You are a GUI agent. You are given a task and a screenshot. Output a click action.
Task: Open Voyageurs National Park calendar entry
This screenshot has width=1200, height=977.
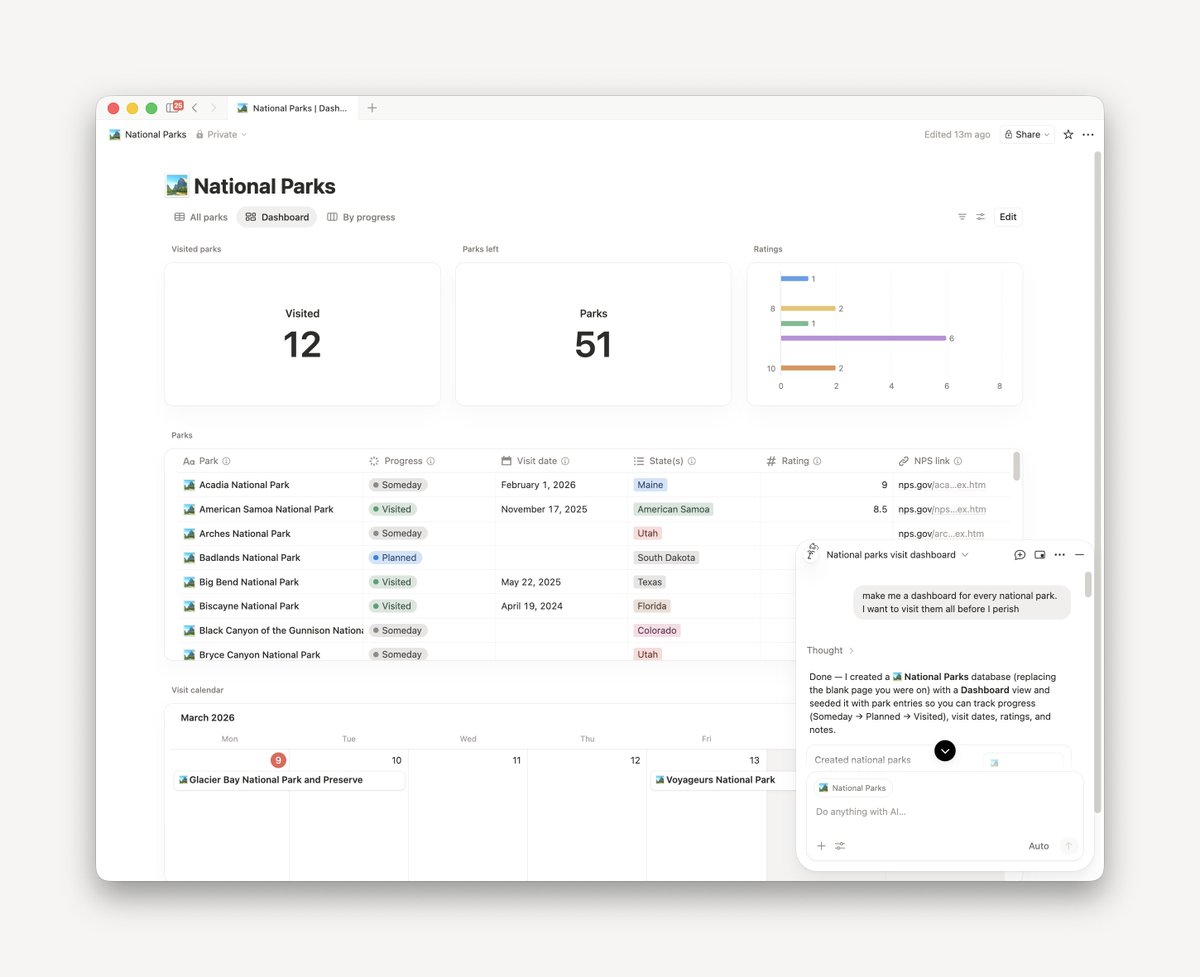(722, 780)
